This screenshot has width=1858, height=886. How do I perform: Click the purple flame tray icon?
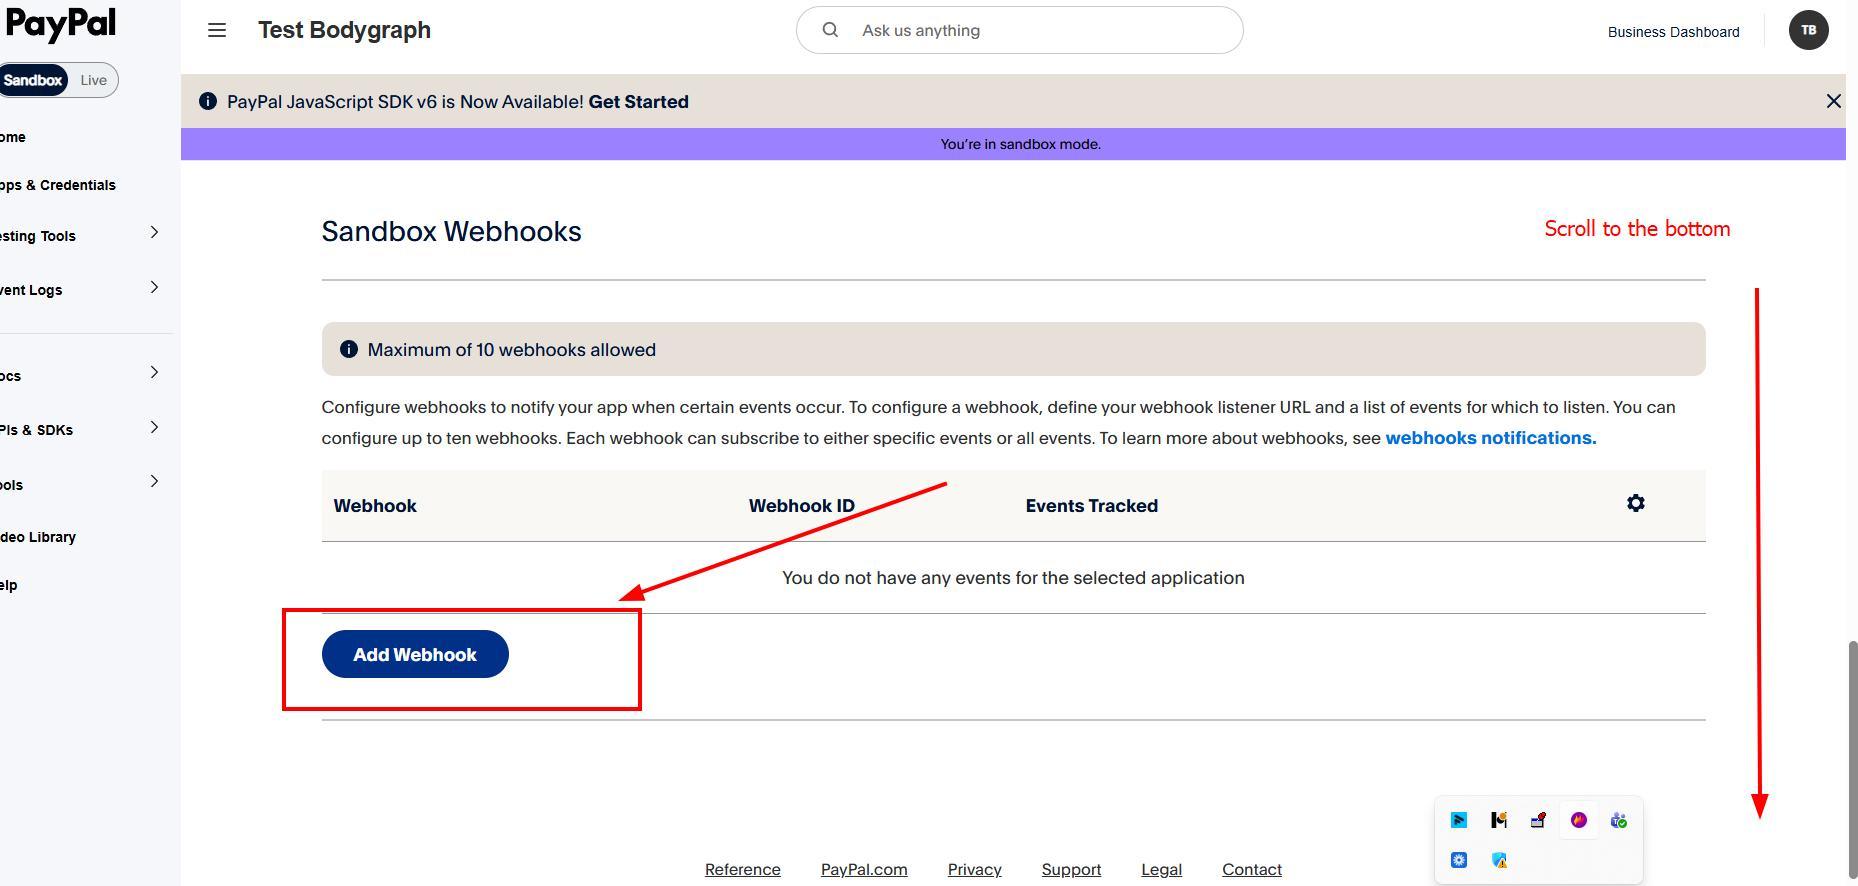coord(1578,820)
